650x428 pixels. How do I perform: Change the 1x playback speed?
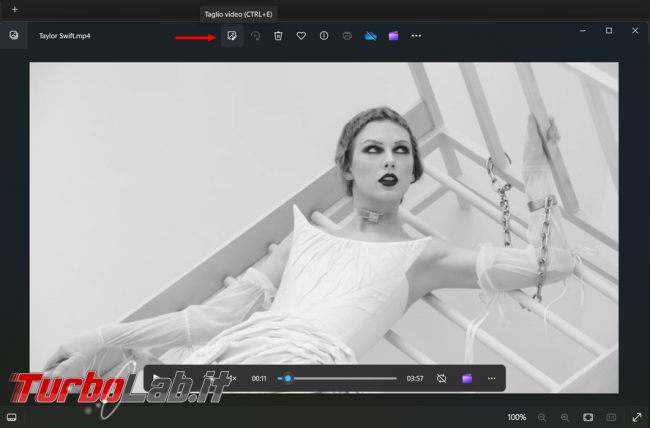[x=233, y=378]
